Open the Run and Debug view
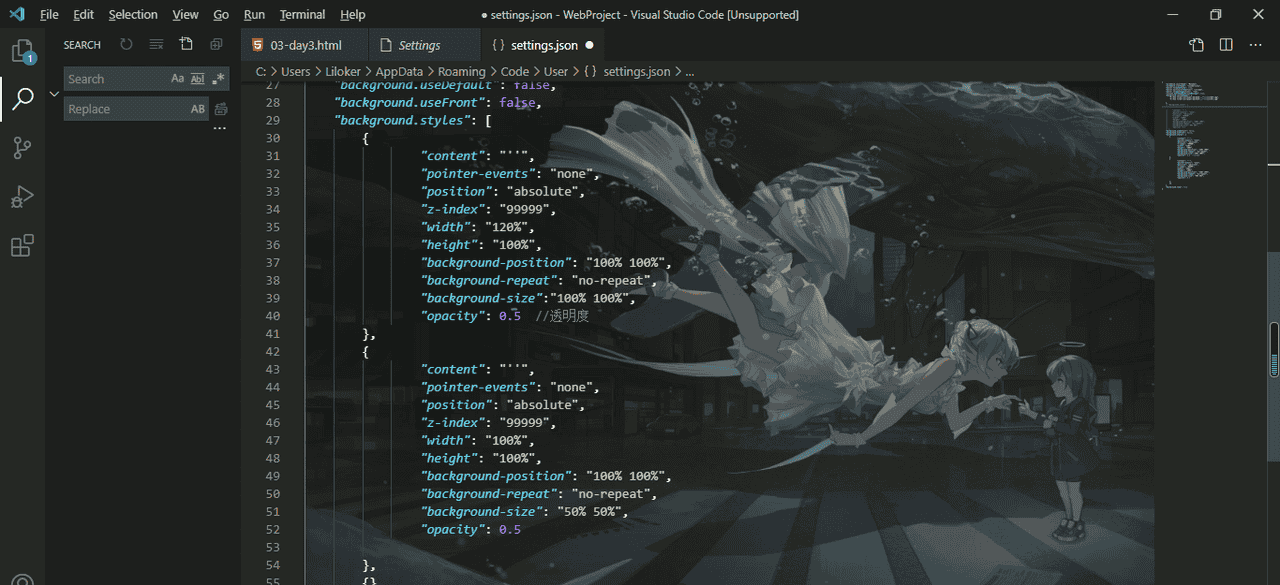Viewport: 1280px width, 585px height. pyautogui.click(x=22, y=197)
